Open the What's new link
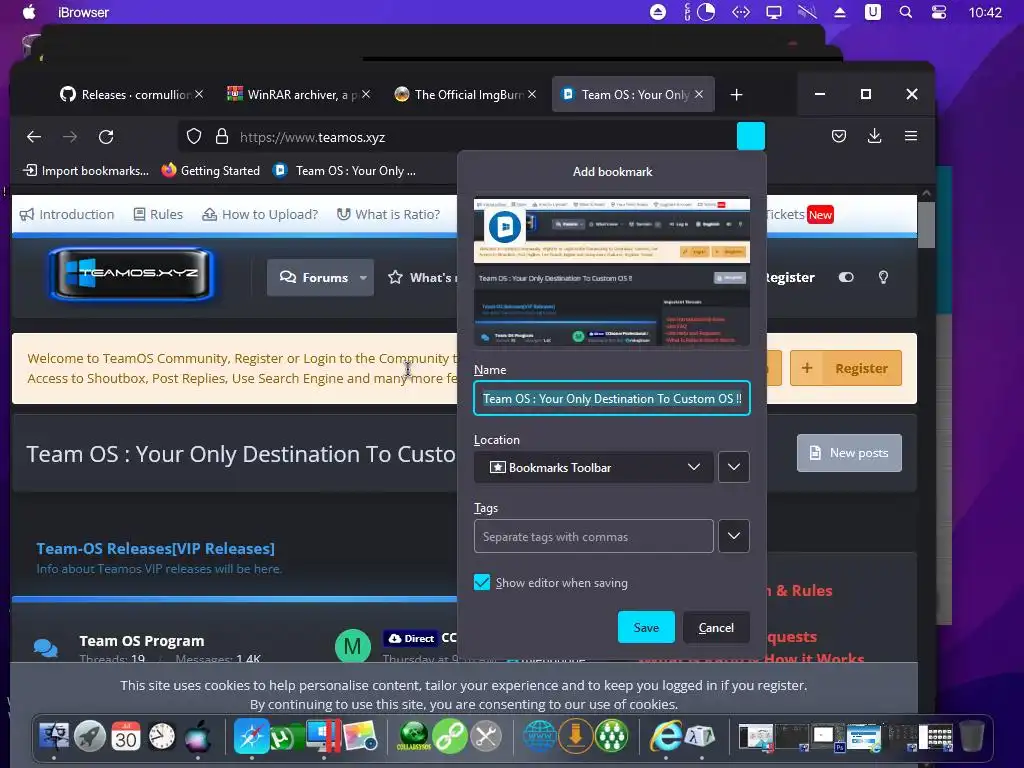Viewport: 1024px width, 768px height. click(x=422, y=278)
